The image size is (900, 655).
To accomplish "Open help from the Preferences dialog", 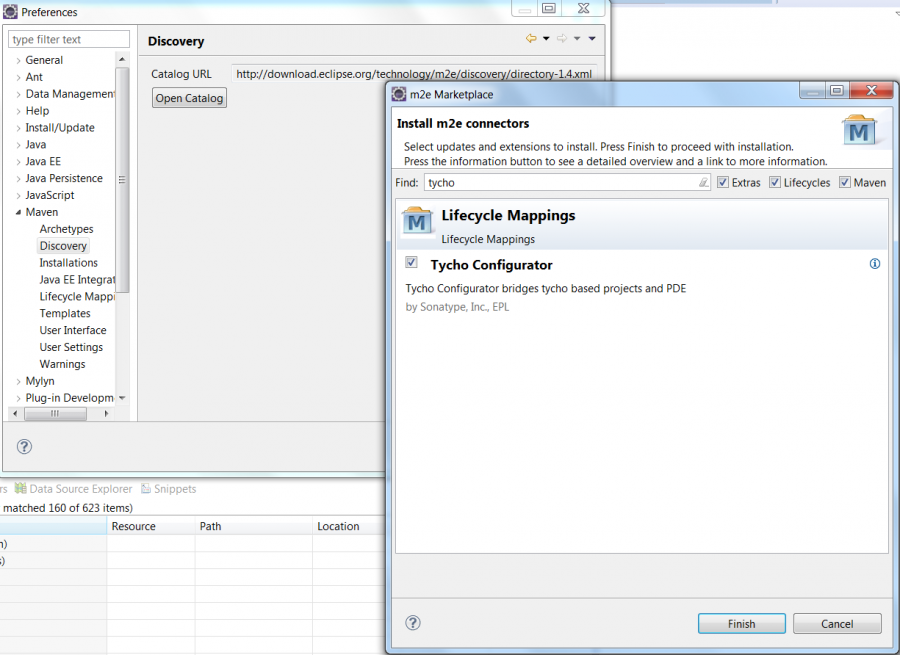I will [25, 447].
